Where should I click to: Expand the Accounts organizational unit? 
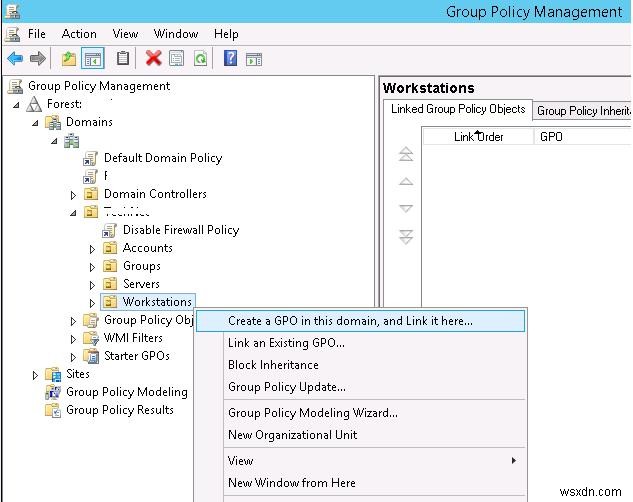click(x=92, y=249)
